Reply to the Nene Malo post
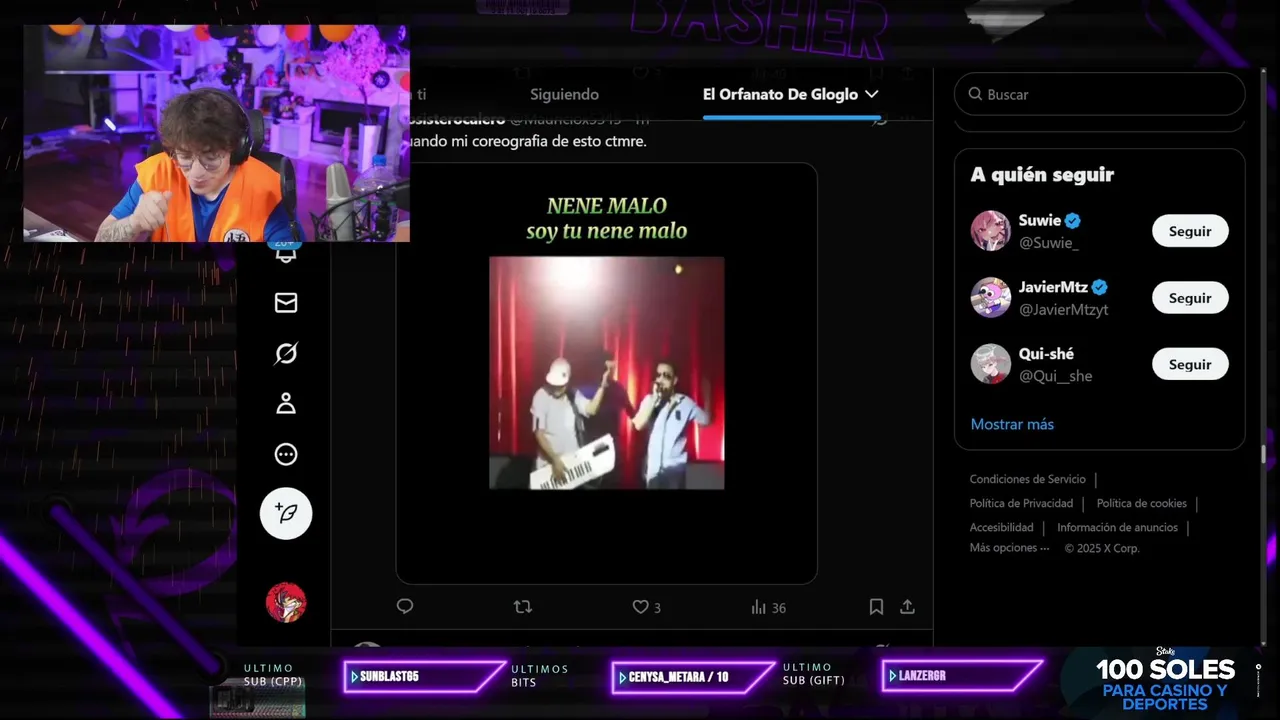This screenshot has height=720, width=1280. tap(405, 606)
